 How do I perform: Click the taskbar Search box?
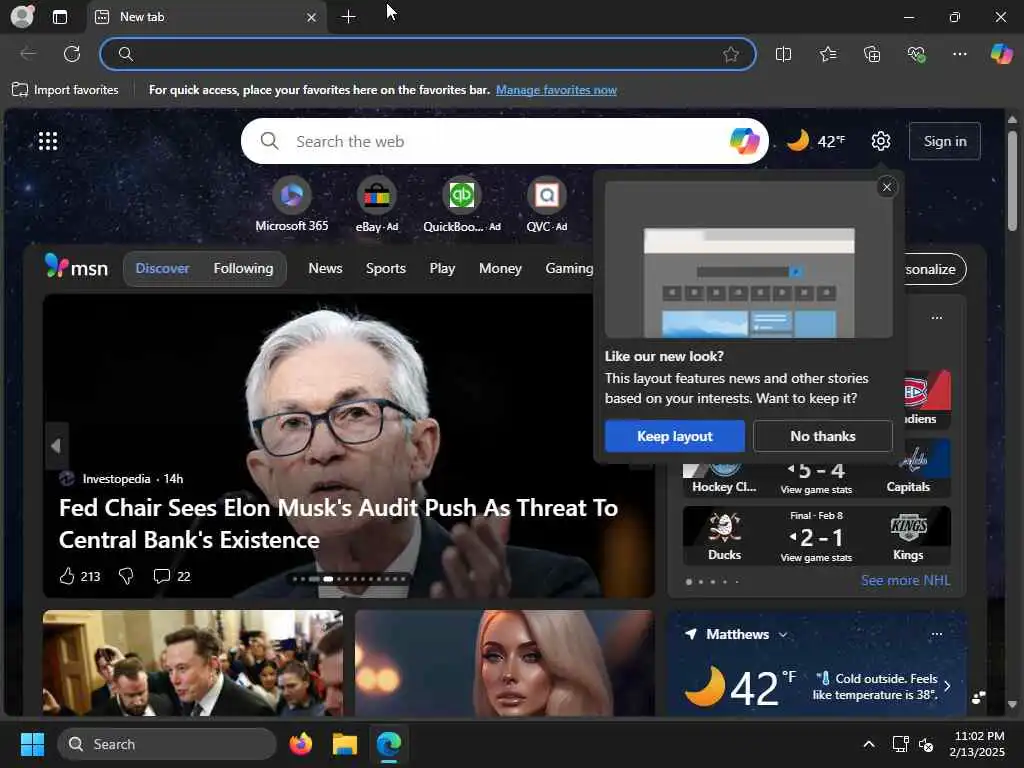[x=167, y=744]
